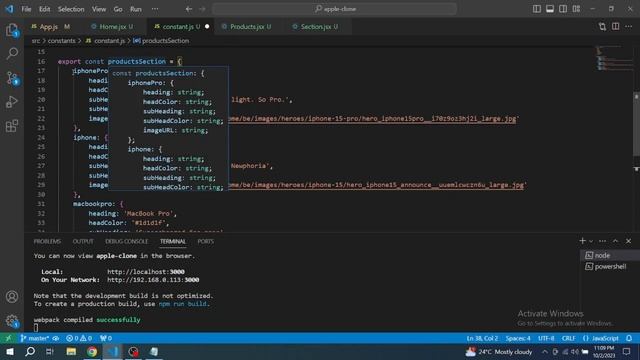Go back with the navigation arrow
The height and width of the screenshot is (360, 640).
point(189,9)
